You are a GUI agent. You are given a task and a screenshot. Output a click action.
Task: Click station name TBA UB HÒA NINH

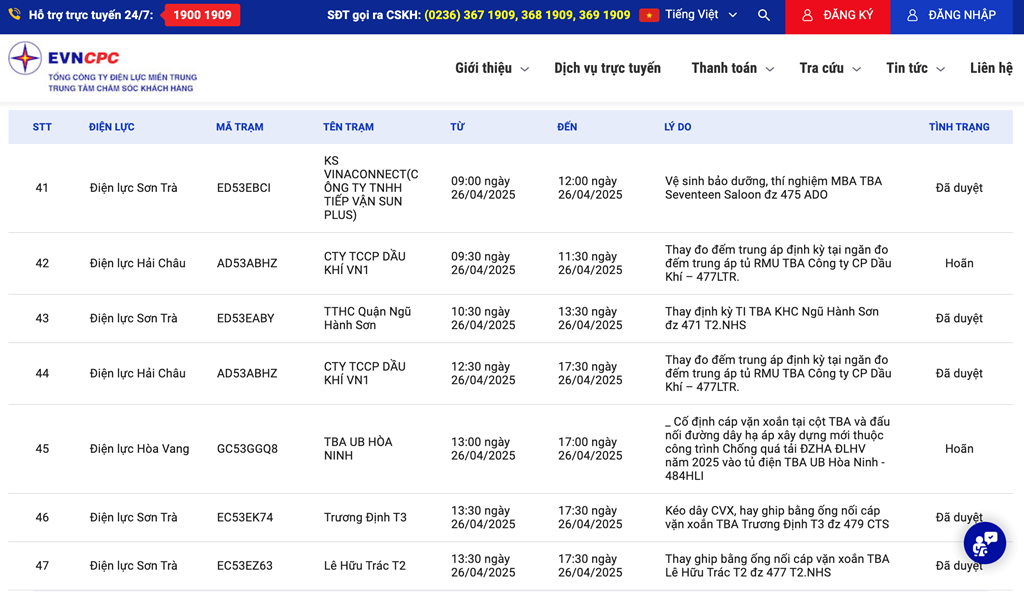(x=358, y=449)
